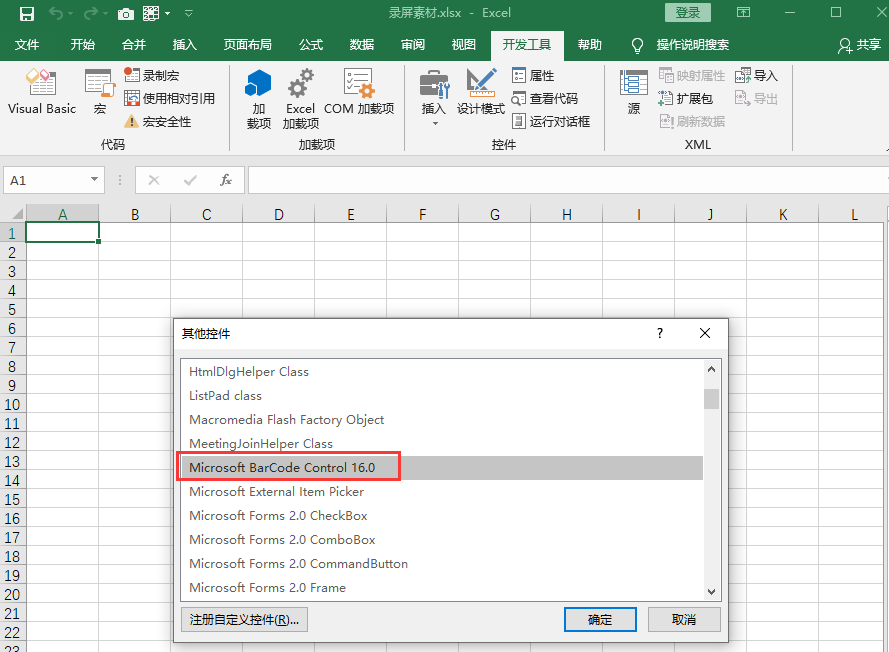Switch to the 数据 data tab
The height and width of the screenshot is (652, 889).
(362, 45)
